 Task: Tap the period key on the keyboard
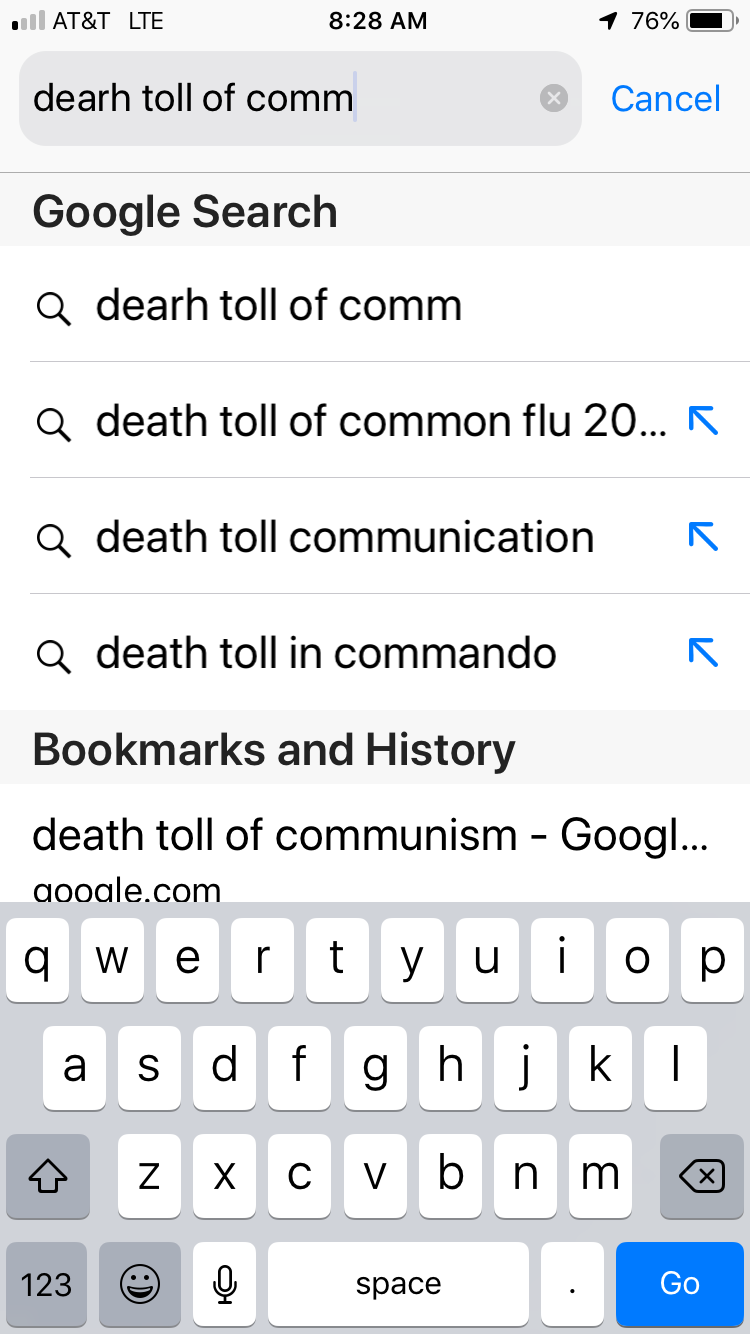(572, 1284)
